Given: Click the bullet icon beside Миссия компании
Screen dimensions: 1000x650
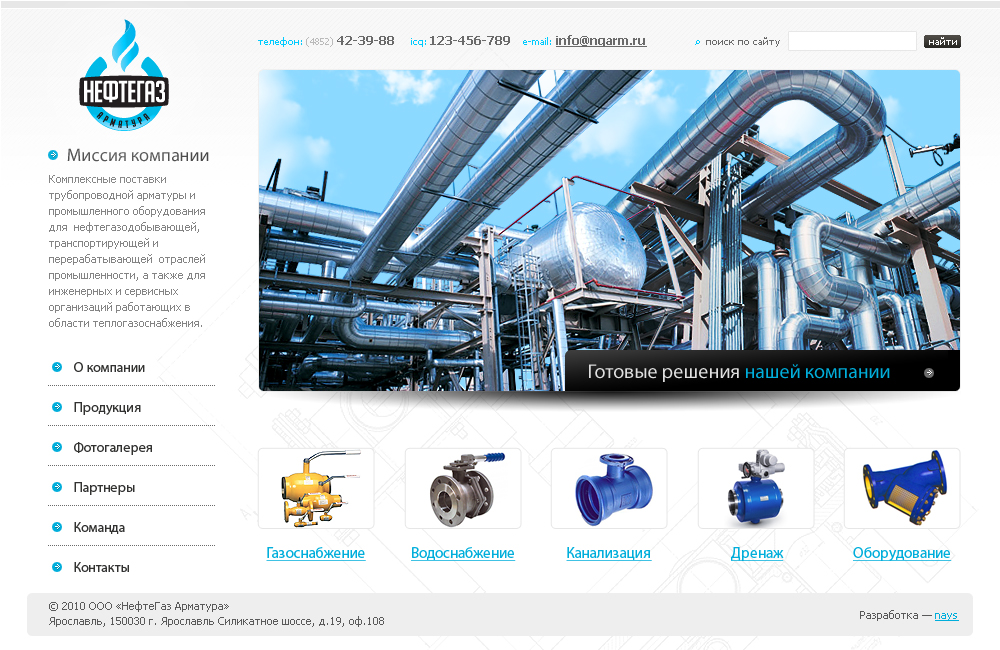Looking at the screenshot, I should pos(53,155).
